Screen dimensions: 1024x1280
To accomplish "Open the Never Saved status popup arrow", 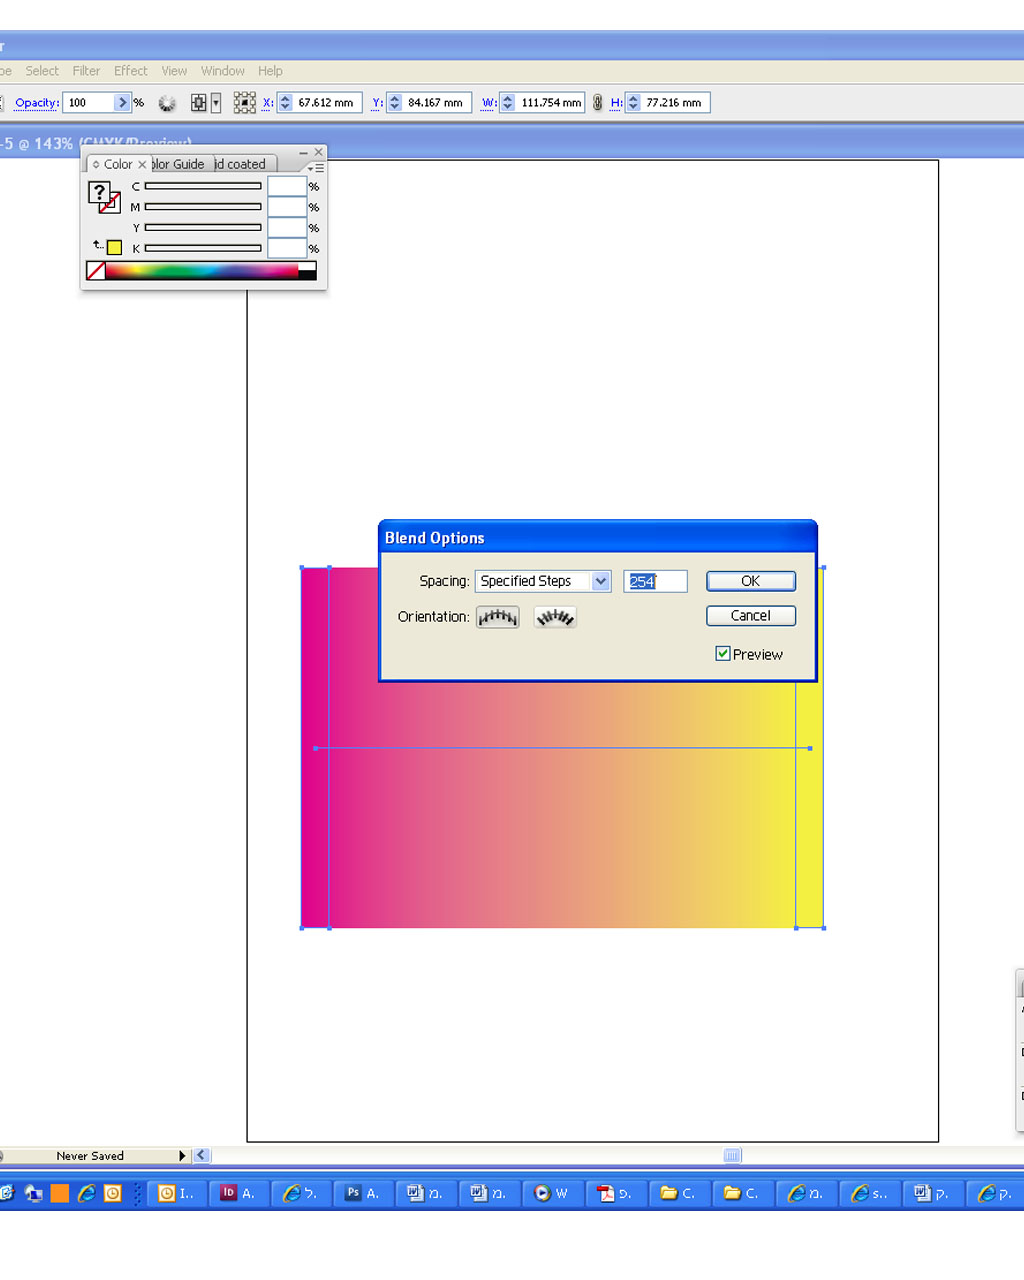I will tap(183, 1155).
